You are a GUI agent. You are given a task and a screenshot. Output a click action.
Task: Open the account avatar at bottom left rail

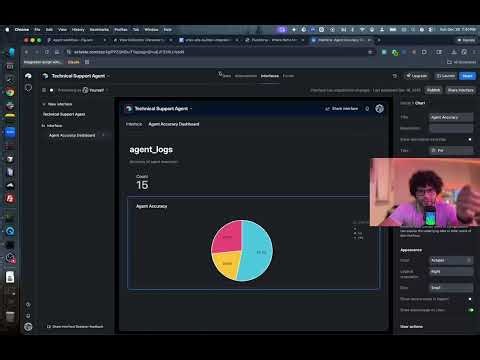click(28, 327)
